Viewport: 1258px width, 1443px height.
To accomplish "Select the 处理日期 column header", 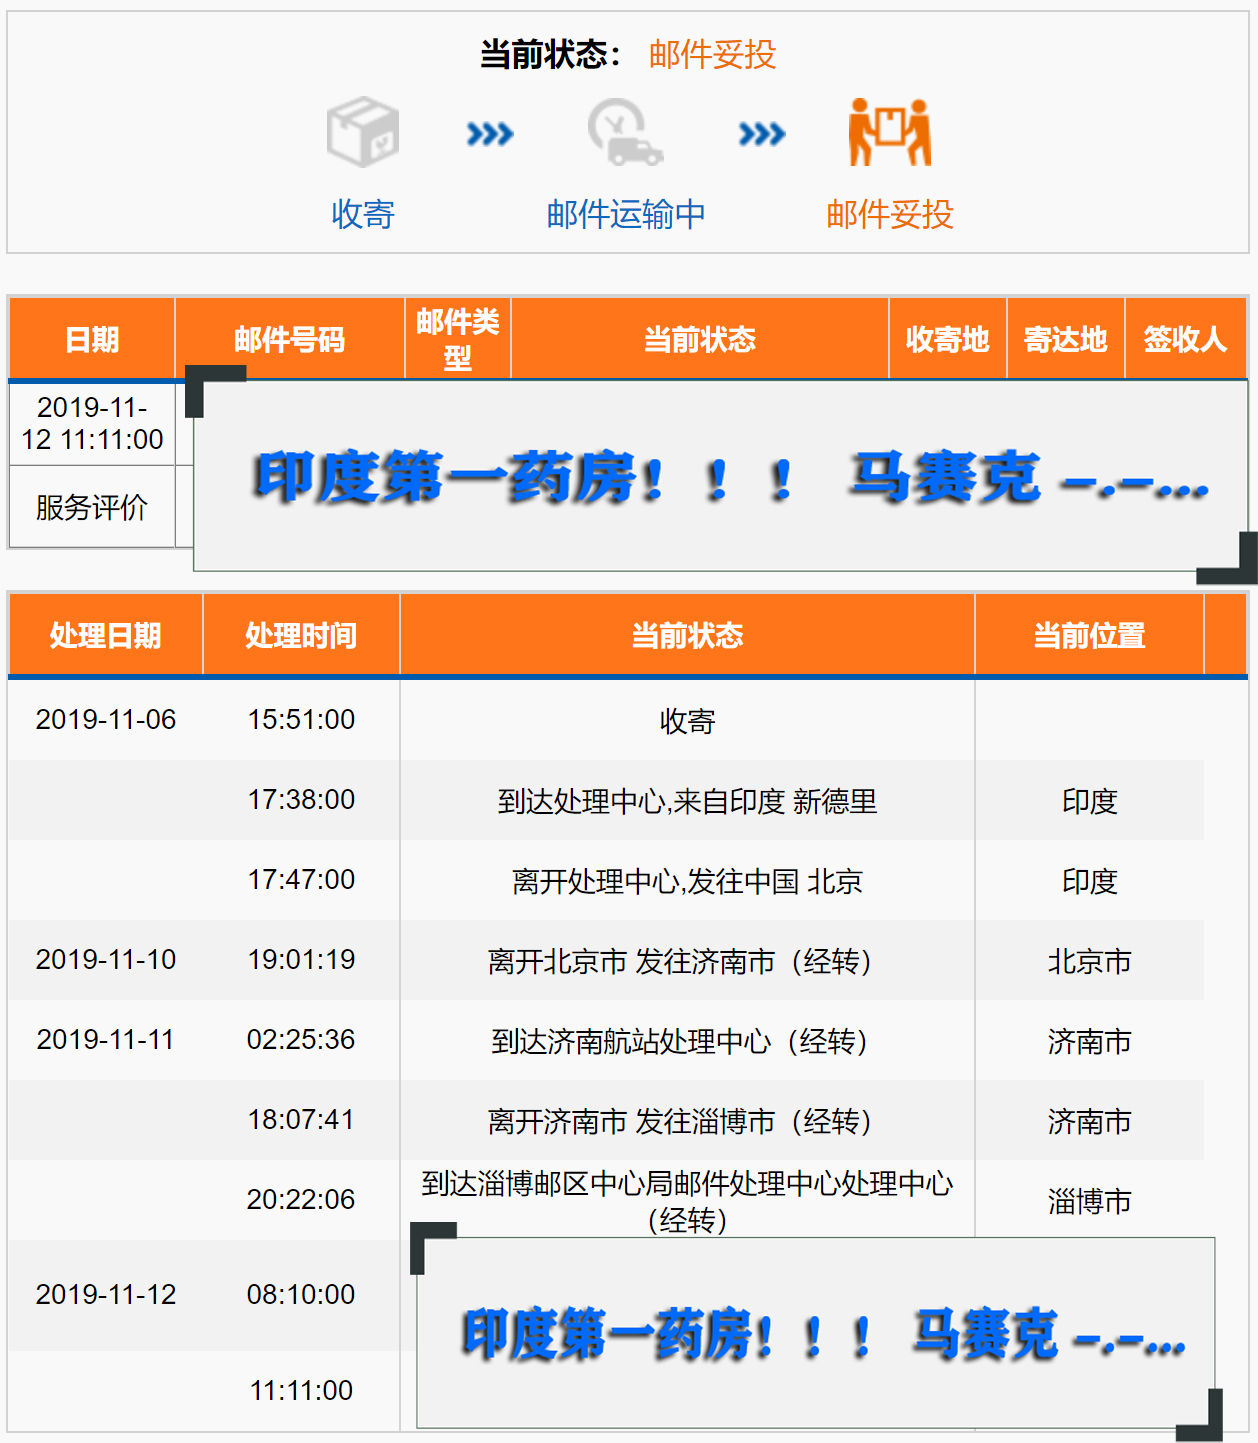I will (x=105, y=635).
